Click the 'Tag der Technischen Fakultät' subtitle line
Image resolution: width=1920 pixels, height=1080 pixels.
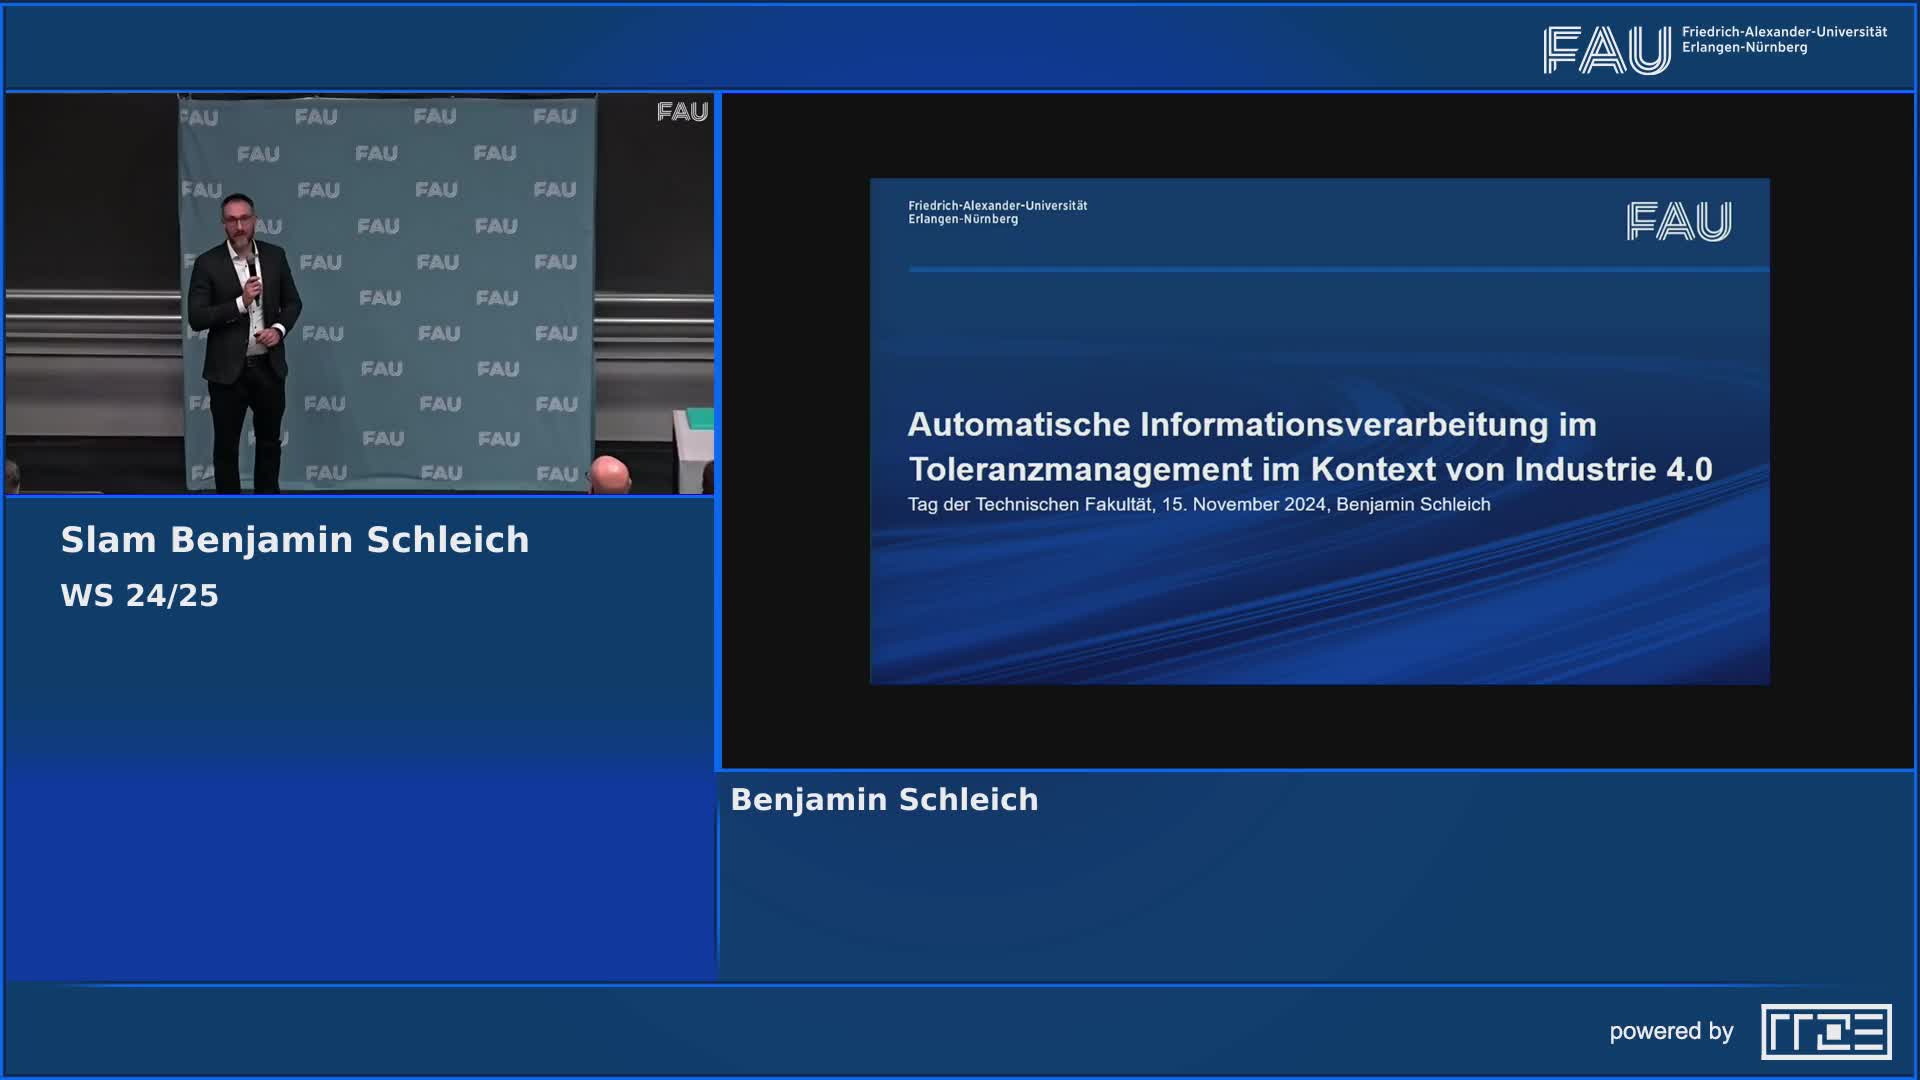(x=1198, y=505)
